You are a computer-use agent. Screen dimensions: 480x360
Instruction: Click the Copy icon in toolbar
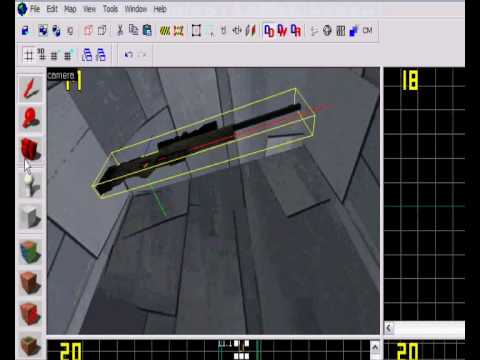coord(134,31)
